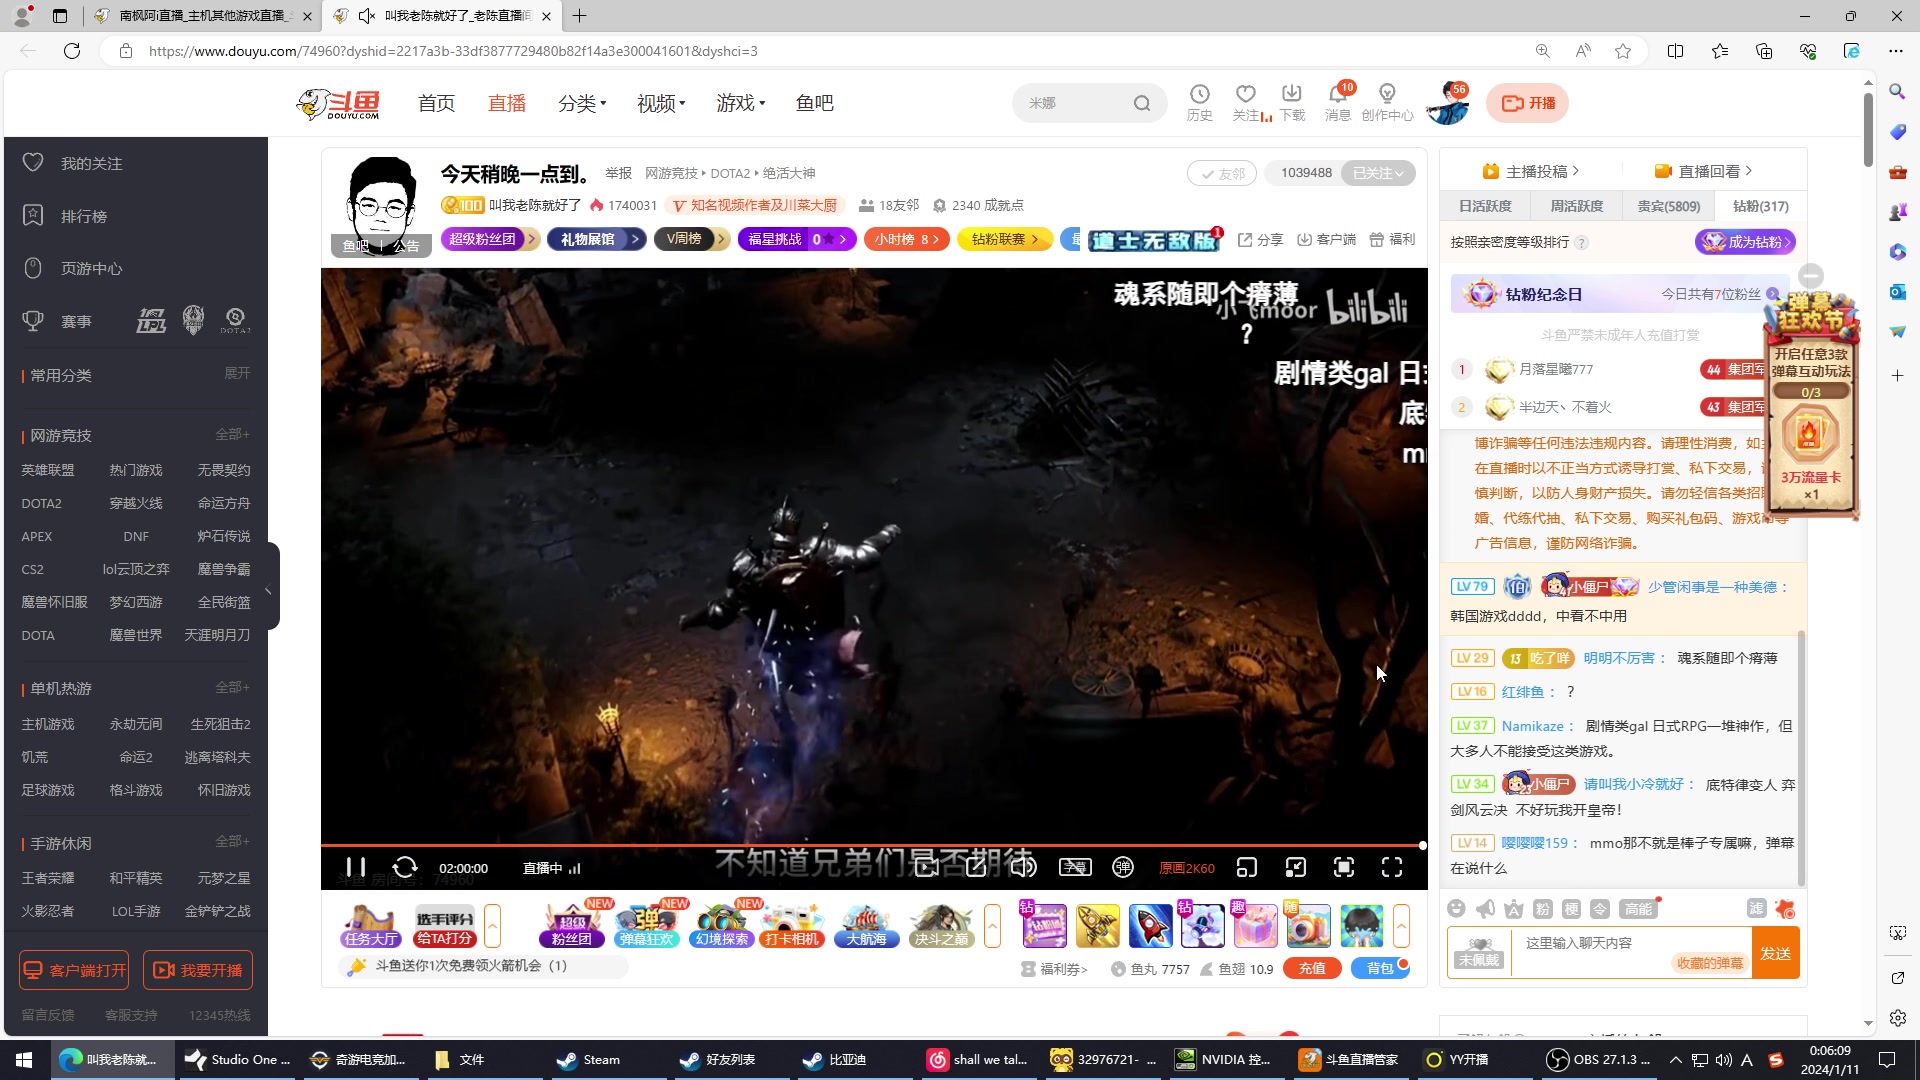
Task: Open the 游戏 dropdown menu
Action: coord(740,103)
